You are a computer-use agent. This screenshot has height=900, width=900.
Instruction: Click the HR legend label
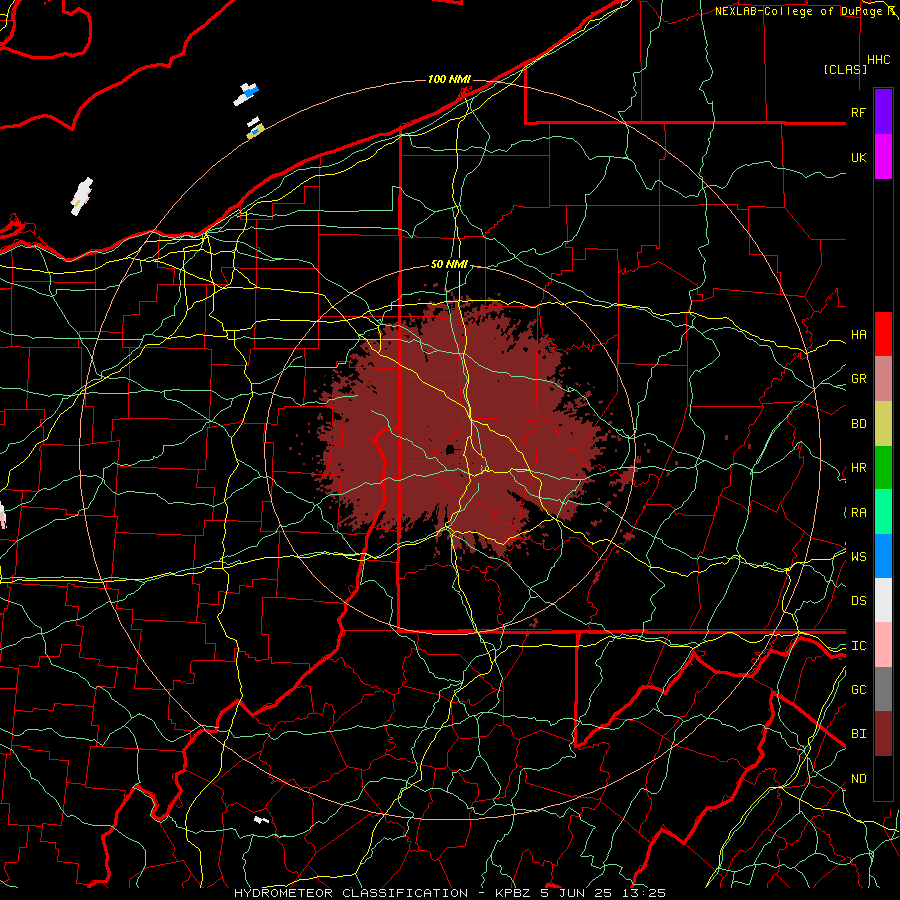point(858,468)
